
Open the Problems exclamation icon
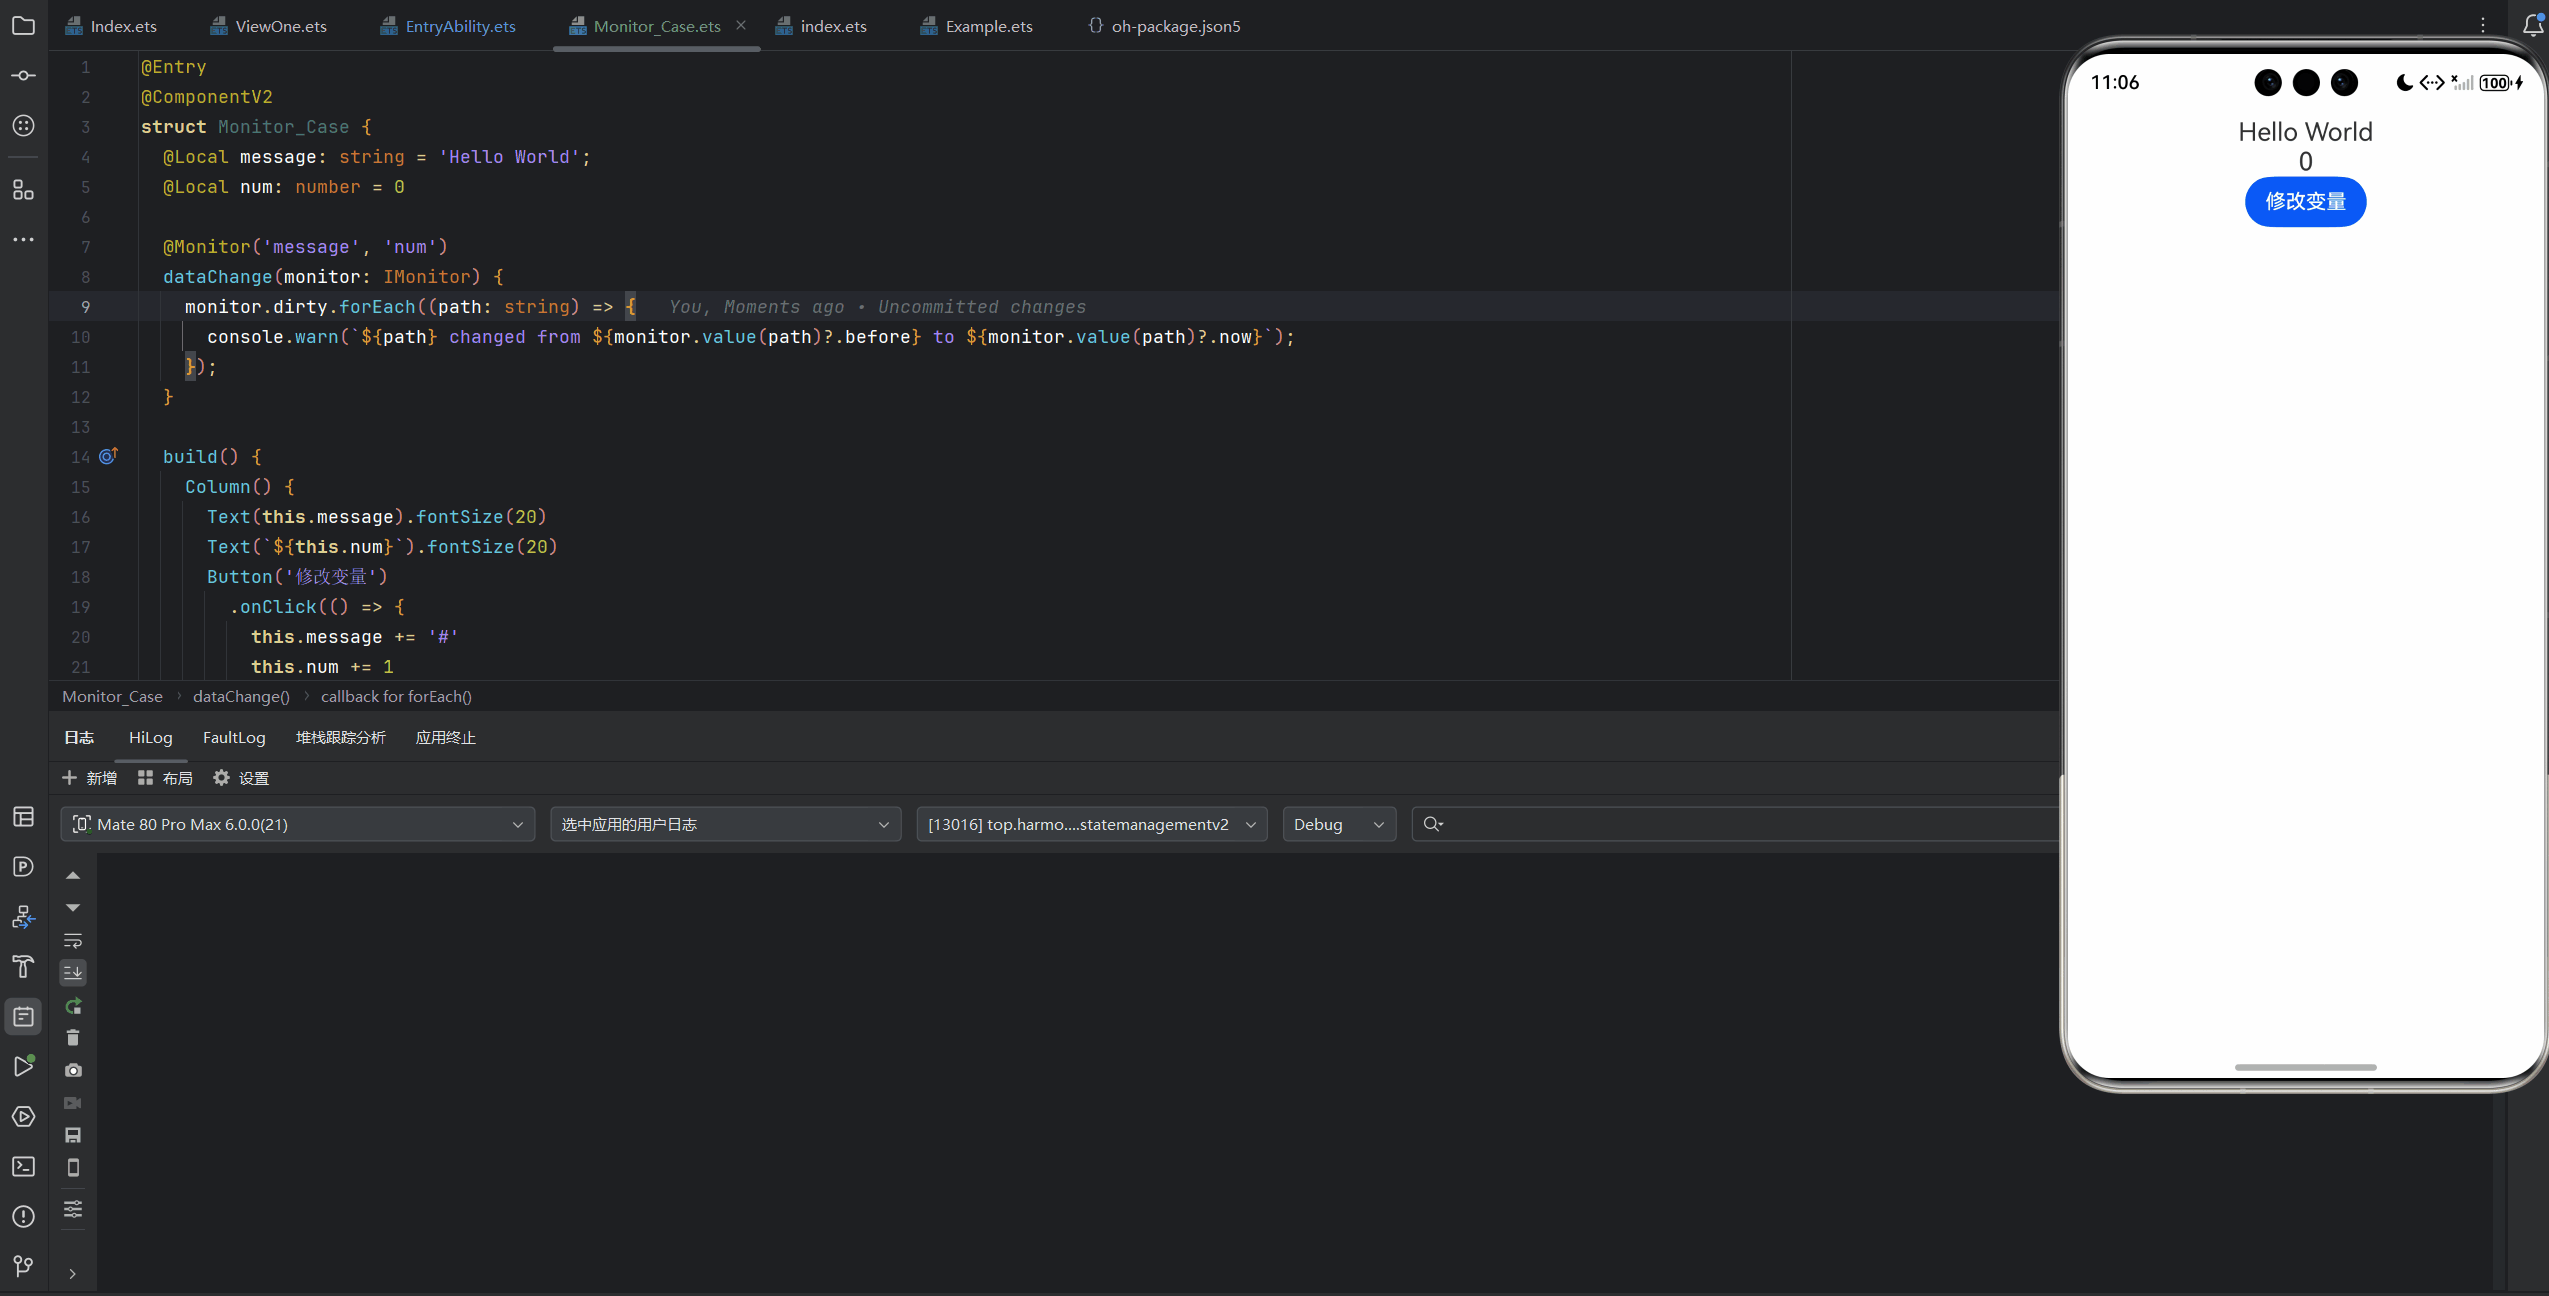click(23, 1216)
